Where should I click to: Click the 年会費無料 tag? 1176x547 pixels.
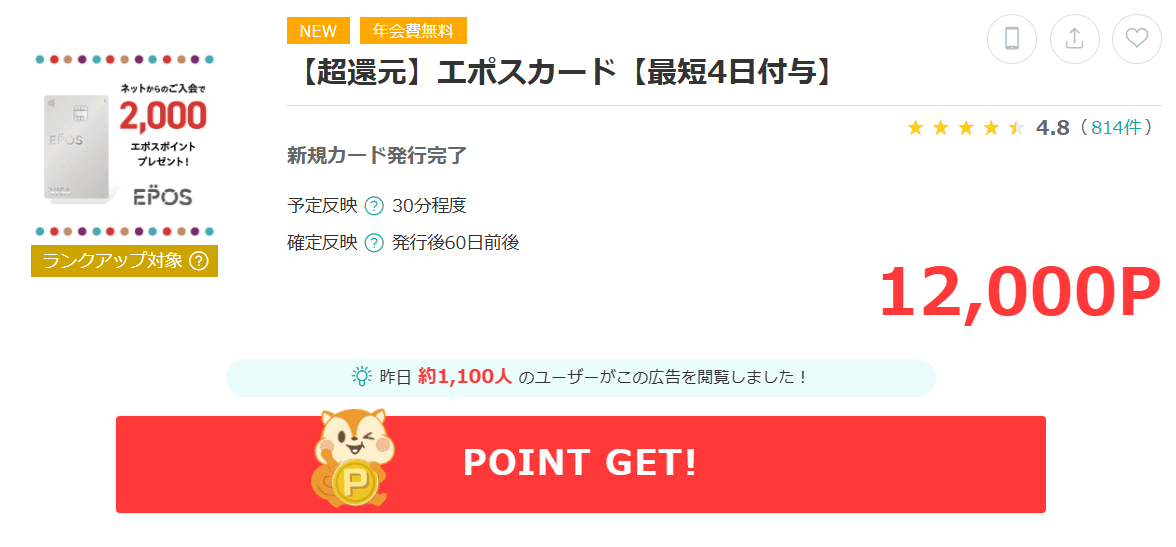(x=413, y=31)
